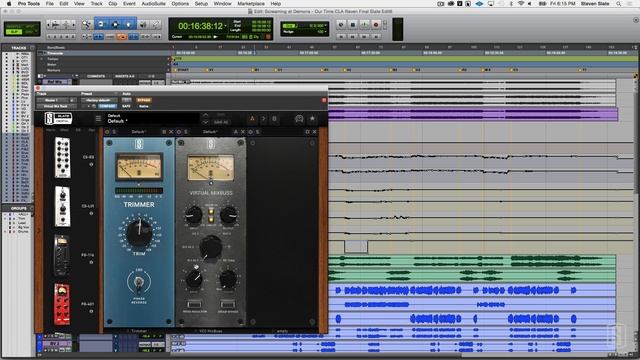Image resolution: width=640 pixels, height=360 pixels.
Task: Open the Setup menu
Action: pyautogui.click(x=201, y=4)
